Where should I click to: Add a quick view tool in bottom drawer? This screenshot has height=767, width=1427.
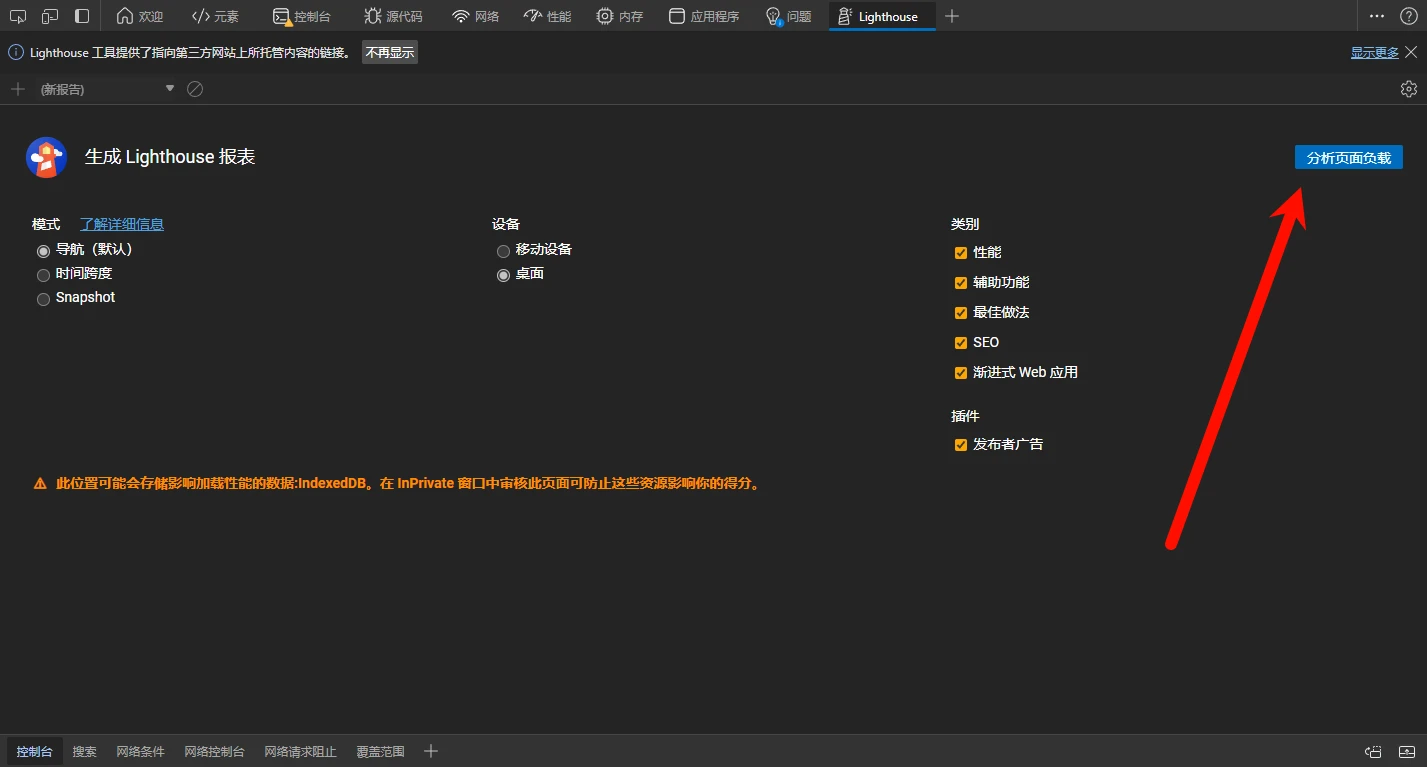click(x=431, y=751)
